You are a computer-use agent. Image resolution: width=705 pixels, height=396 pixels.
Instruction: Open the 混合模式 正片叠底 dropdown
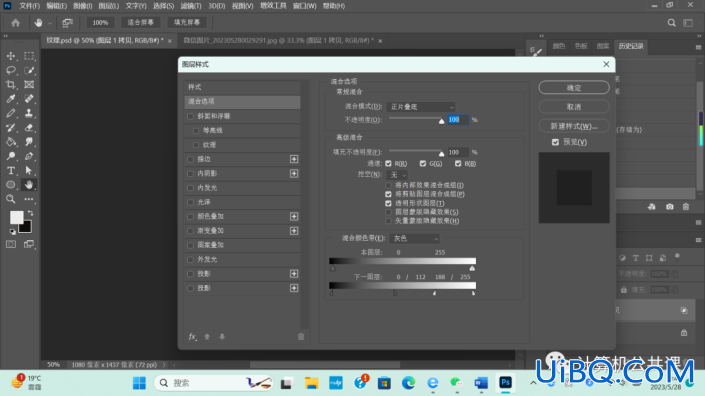(x=421, y=107)
